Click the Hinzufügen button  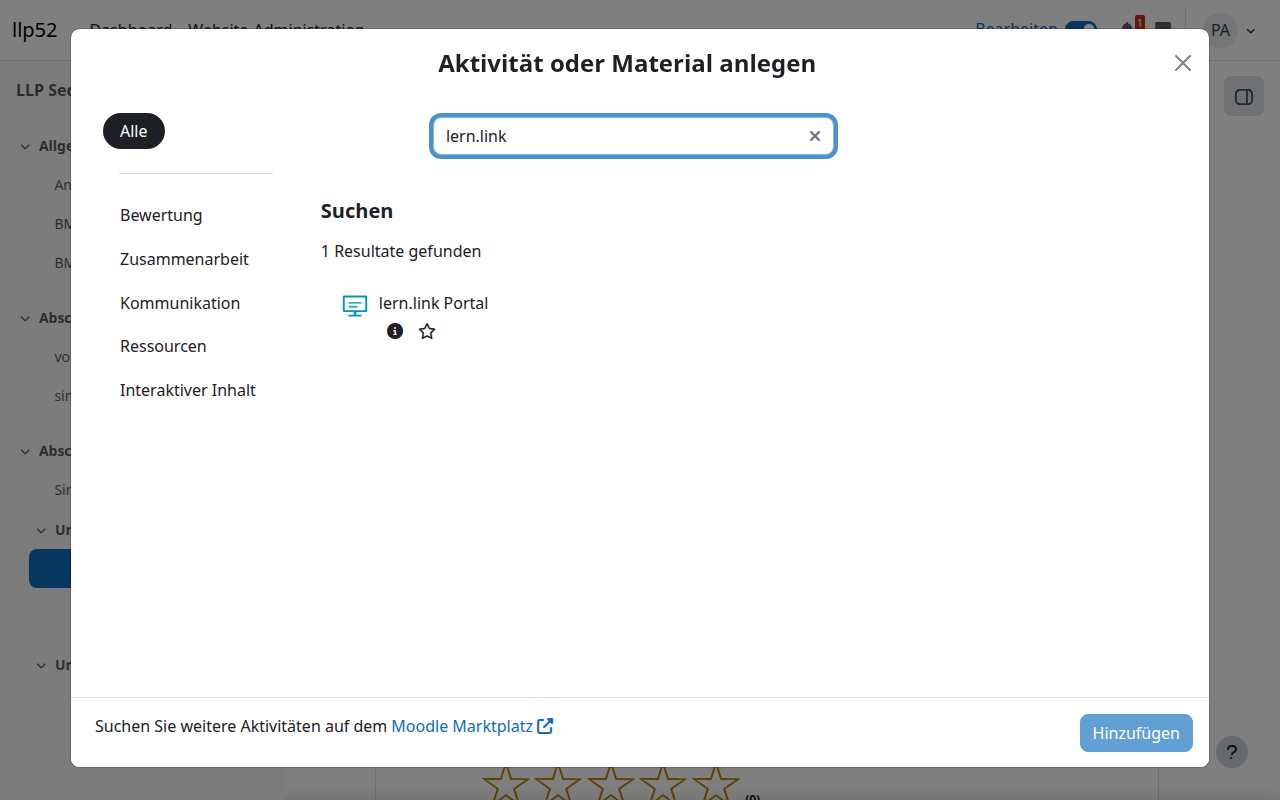pyautogui.click(x=1136, y=733)
